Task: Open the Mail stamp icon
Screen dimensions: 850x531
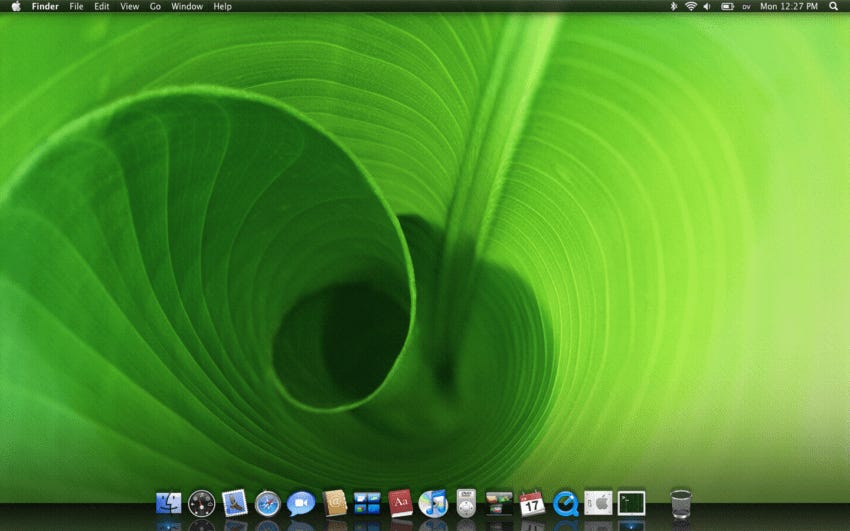Action: pos(235,503)
